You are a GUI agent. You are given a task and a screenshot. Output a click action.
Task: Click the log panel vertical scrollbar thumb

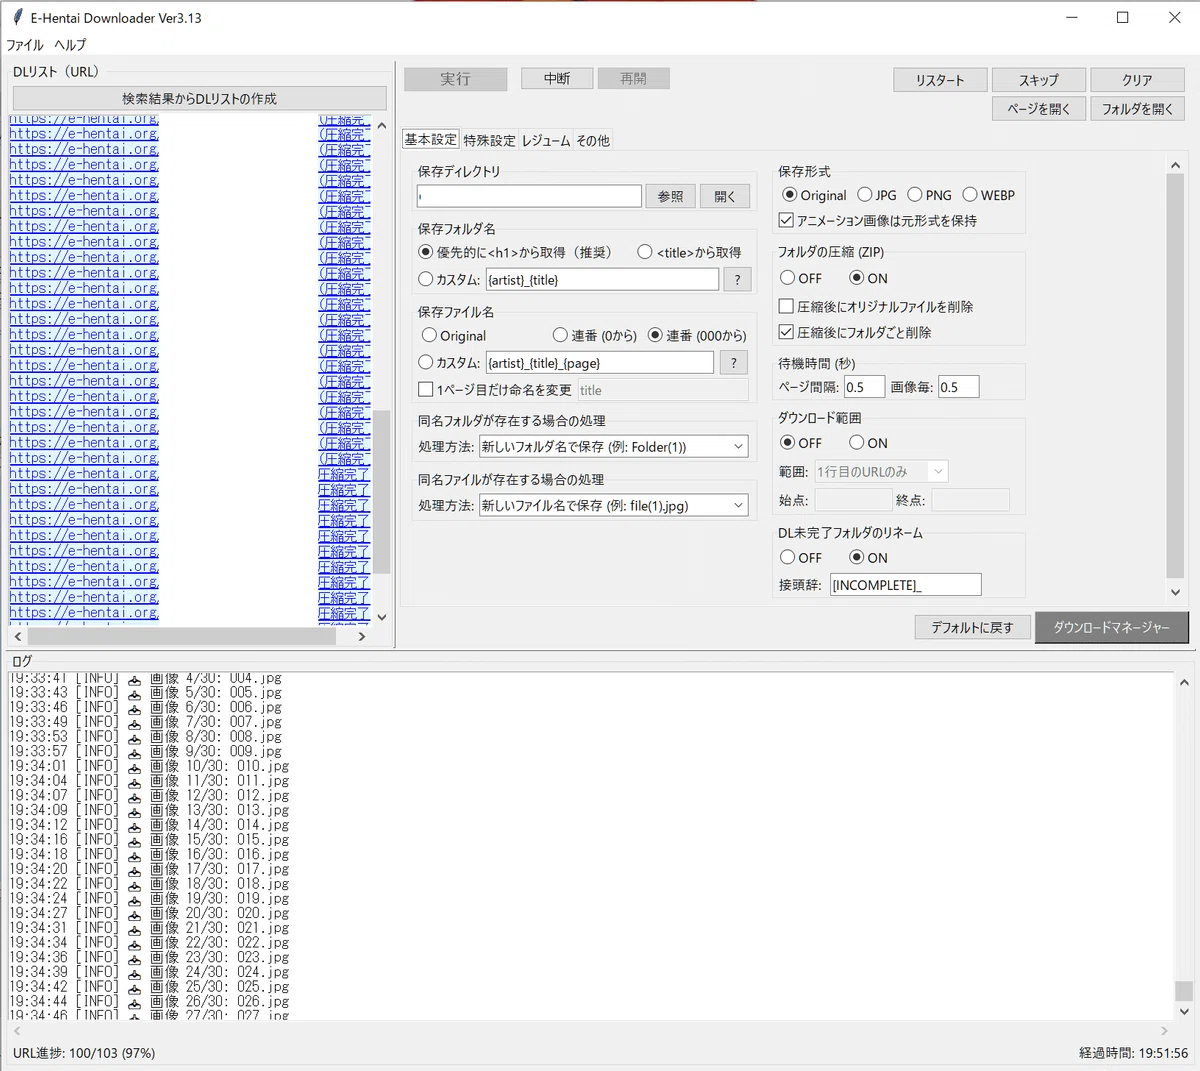tap(1184, 990)
